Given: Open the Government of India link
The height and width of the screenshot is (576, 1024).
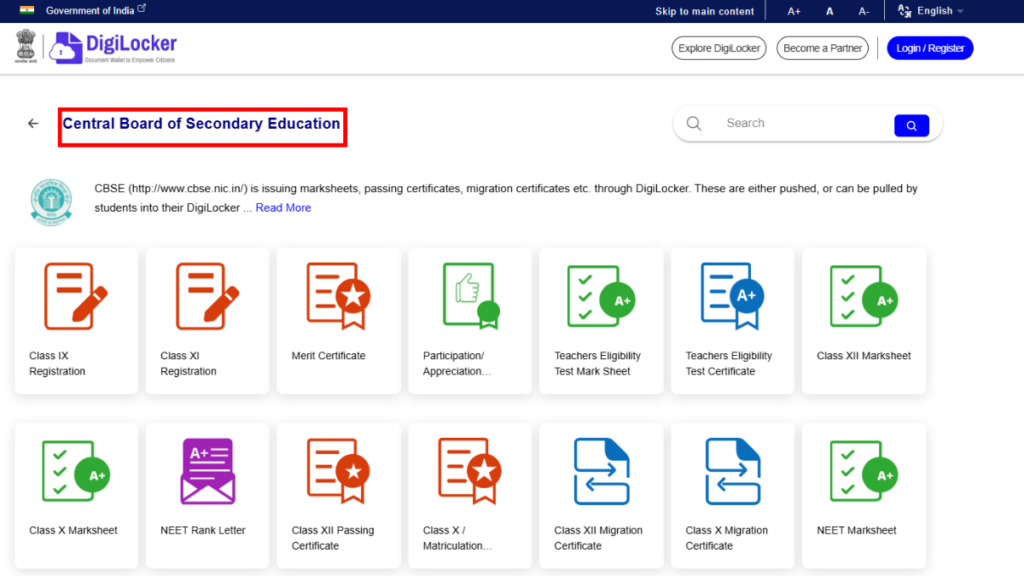Looking at the screenshot, I should pyautogui.click(x=95, y=10).
